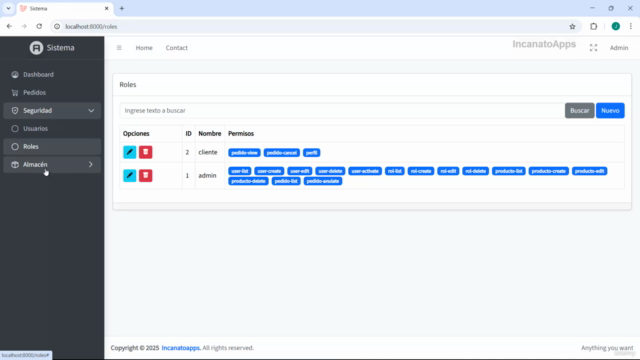Click the pedido-anulate permission badge
640x360 pixels.
pyautogui.click(x=323, y=181)
